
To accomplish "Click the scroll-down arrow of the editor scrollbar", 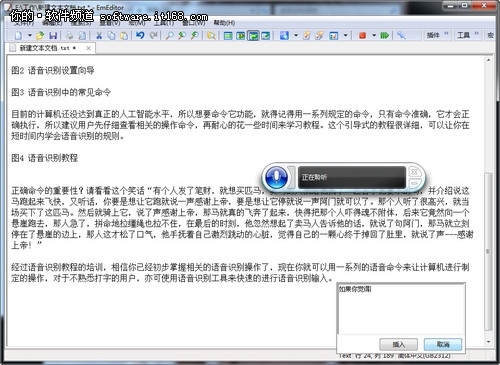I will [488, 342].
